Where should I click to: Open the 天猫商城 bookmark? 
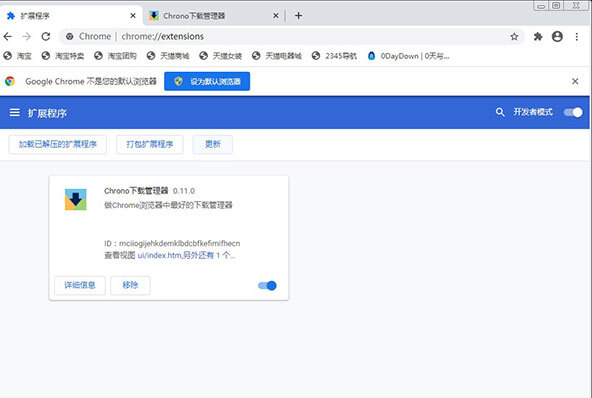(168, 56)
